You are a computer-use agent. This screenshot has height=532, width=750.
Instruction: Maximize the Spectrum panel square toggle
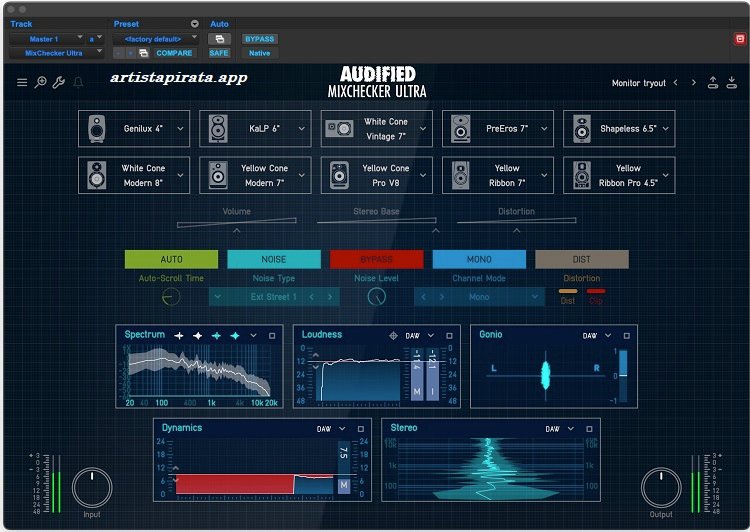272,336
